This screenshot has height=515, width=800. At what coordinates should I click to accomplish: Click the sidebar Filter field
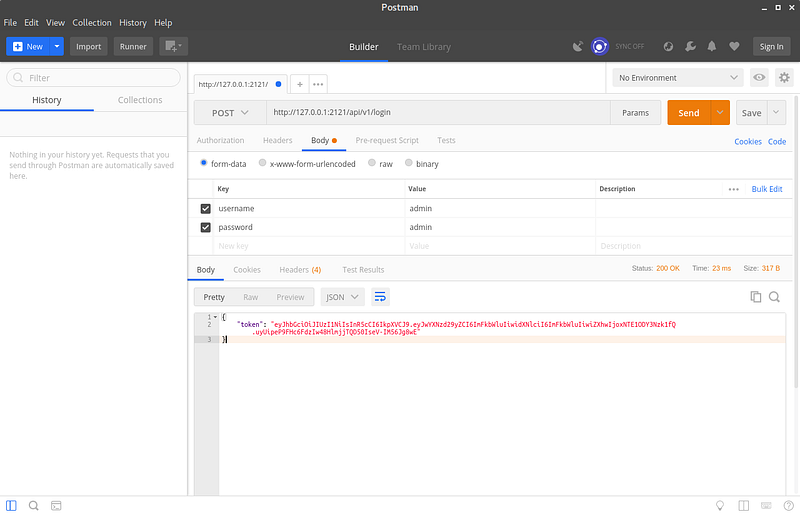coord(93,78)
